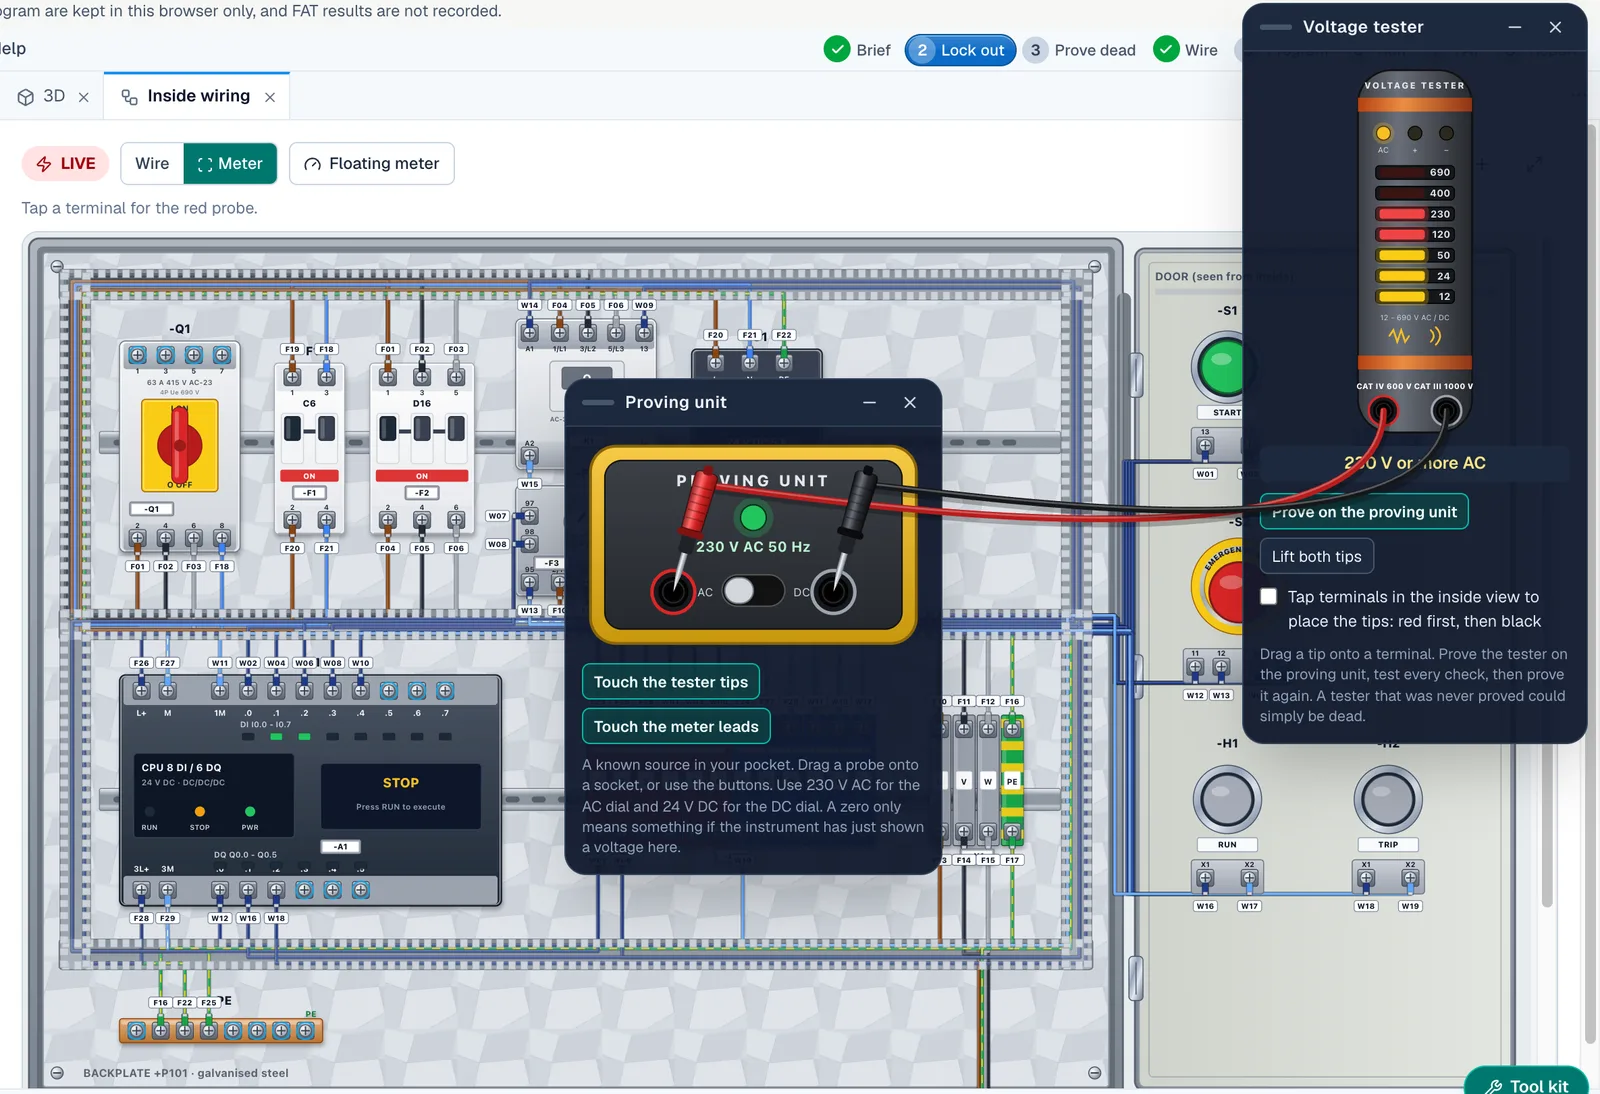Close the Voltage tester panel
Image resolution: width=1600 pixels, height=1094 pixels.
pos(1555,27)
